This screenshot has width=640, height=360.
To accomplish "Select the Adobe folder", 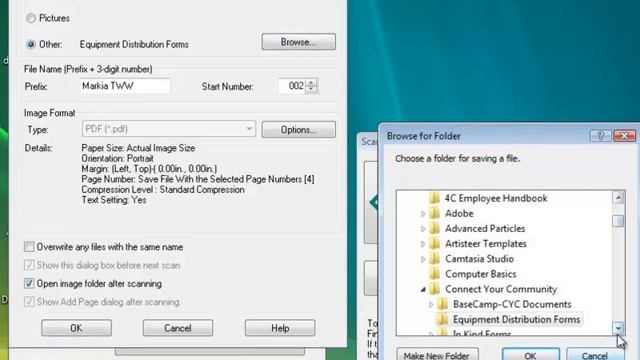I will pyautogui.click(x=459, y=213).
